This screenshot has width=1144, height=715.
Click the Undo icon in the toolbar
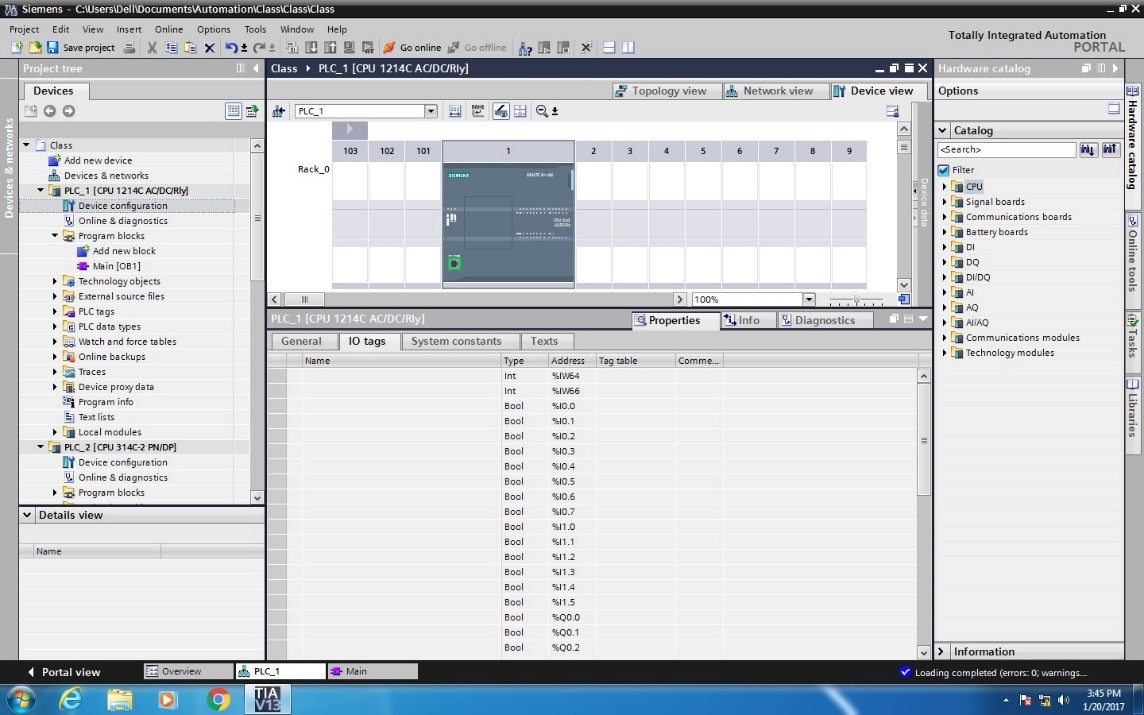tap(232, 47)
